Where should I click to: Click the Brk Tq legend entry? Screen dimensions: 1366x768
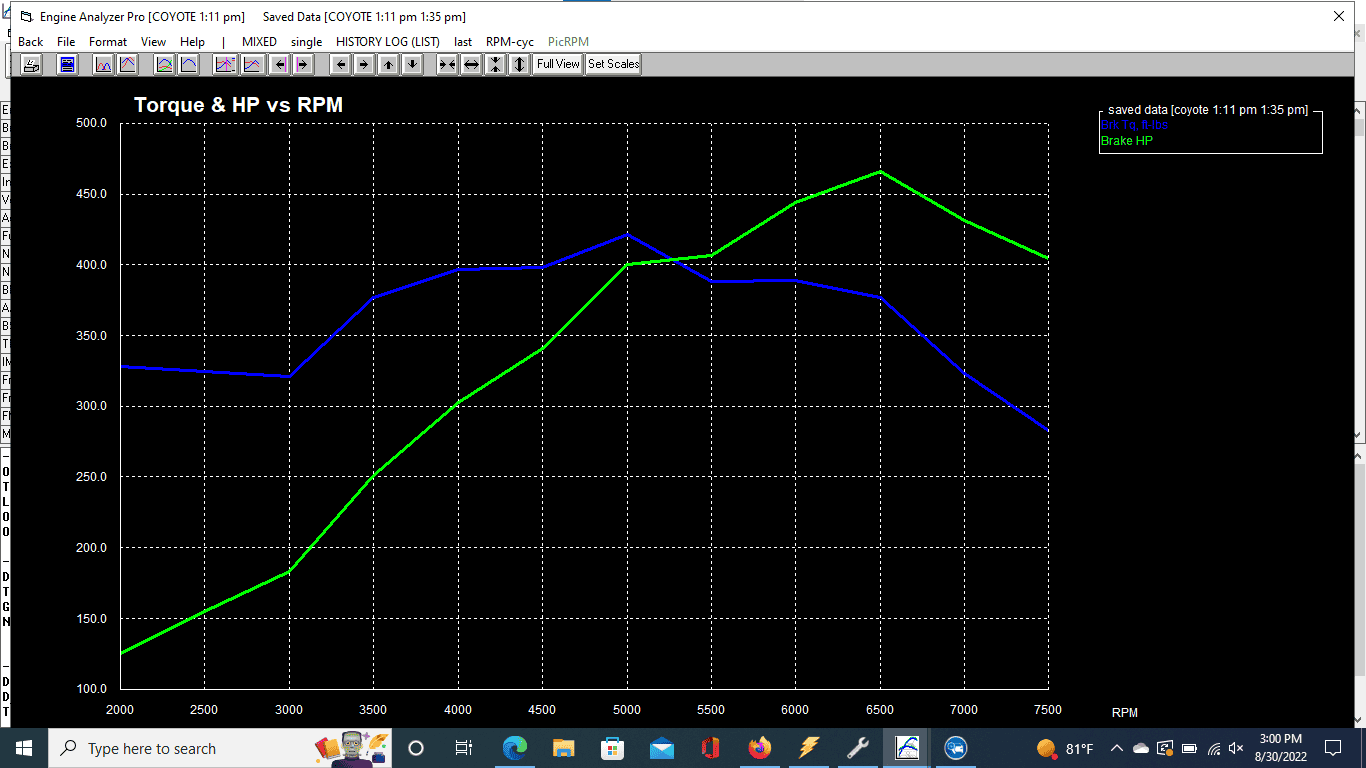pos(1134,126)
